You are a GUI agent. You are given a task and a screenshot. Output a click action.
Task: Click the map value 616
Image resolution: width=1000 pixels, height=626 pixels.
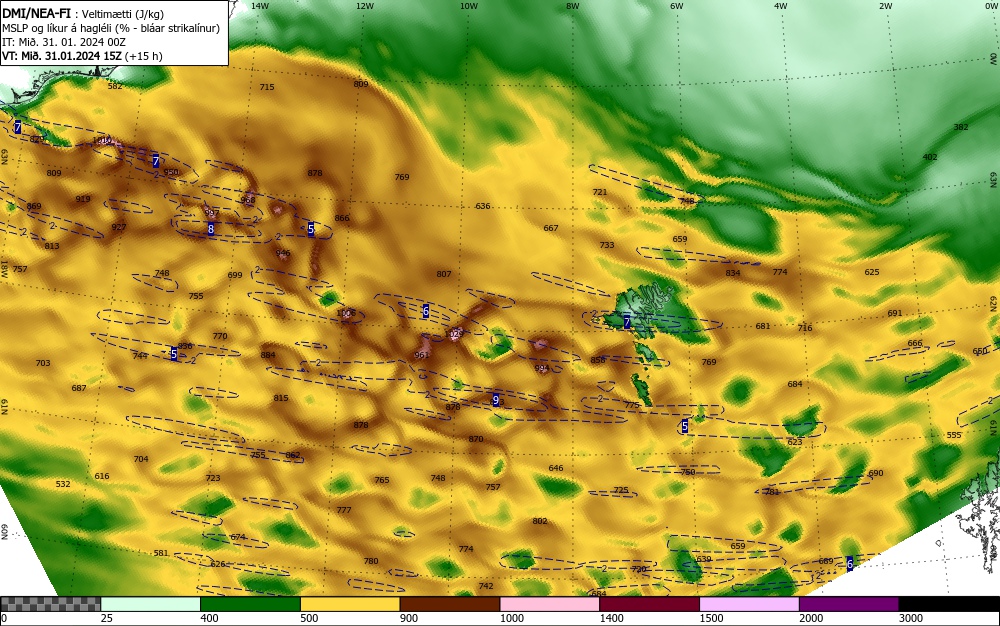(x=101, y=476)
